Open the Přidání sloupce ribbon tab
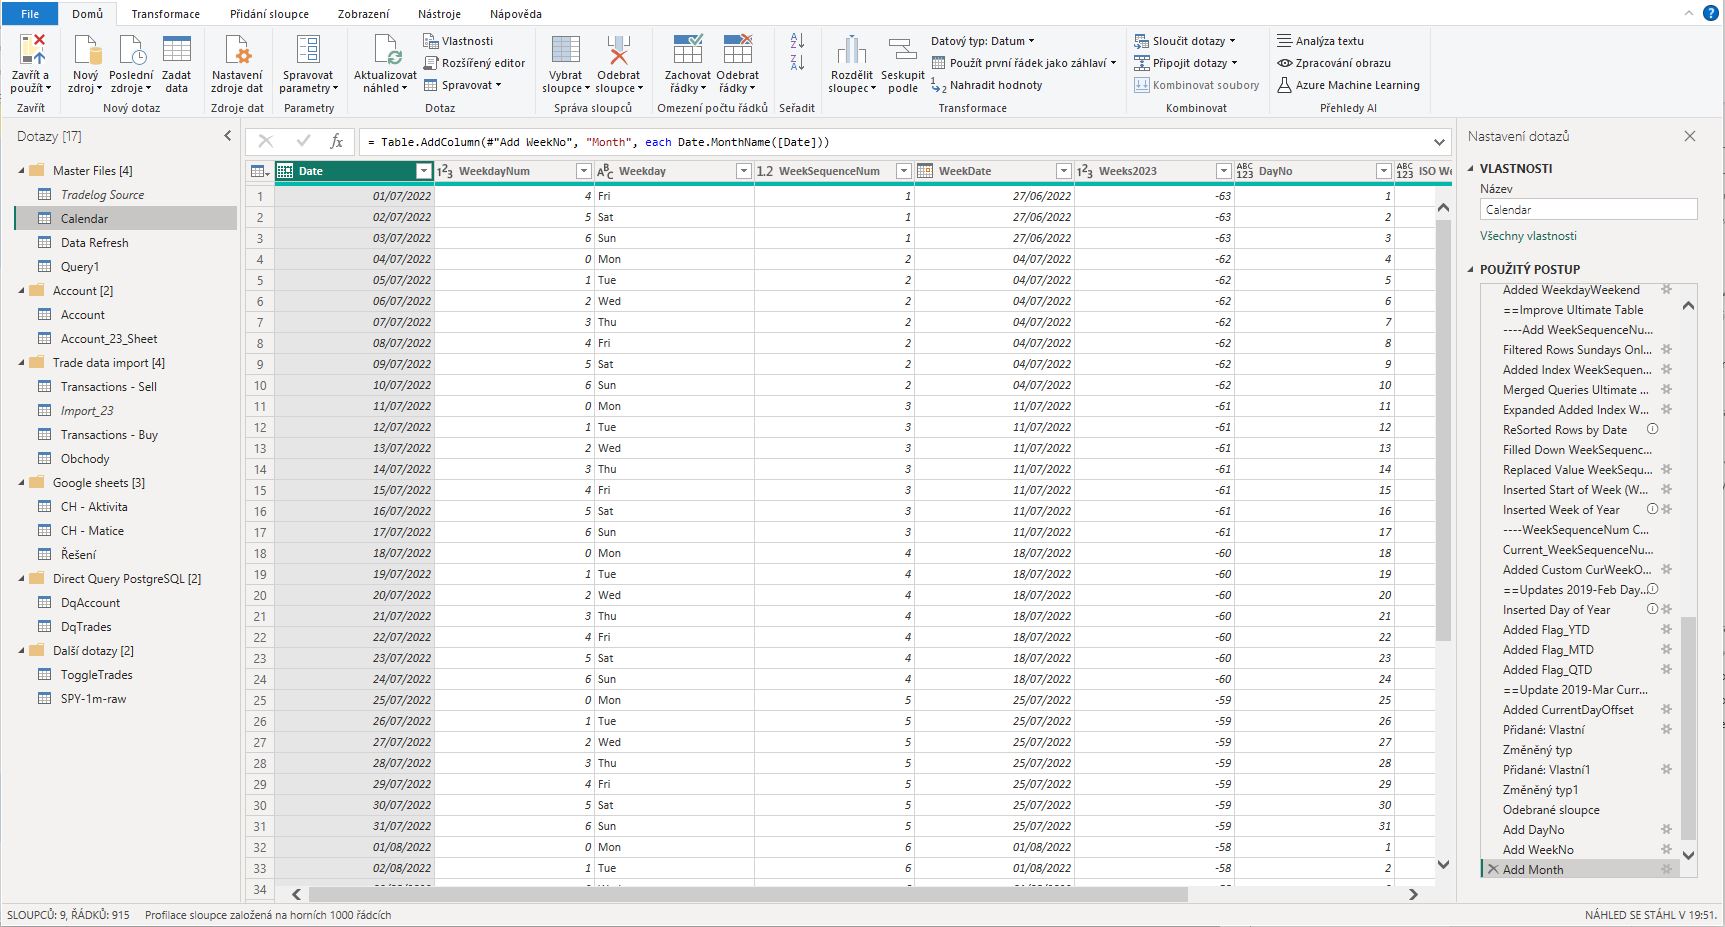 [269, 14]
